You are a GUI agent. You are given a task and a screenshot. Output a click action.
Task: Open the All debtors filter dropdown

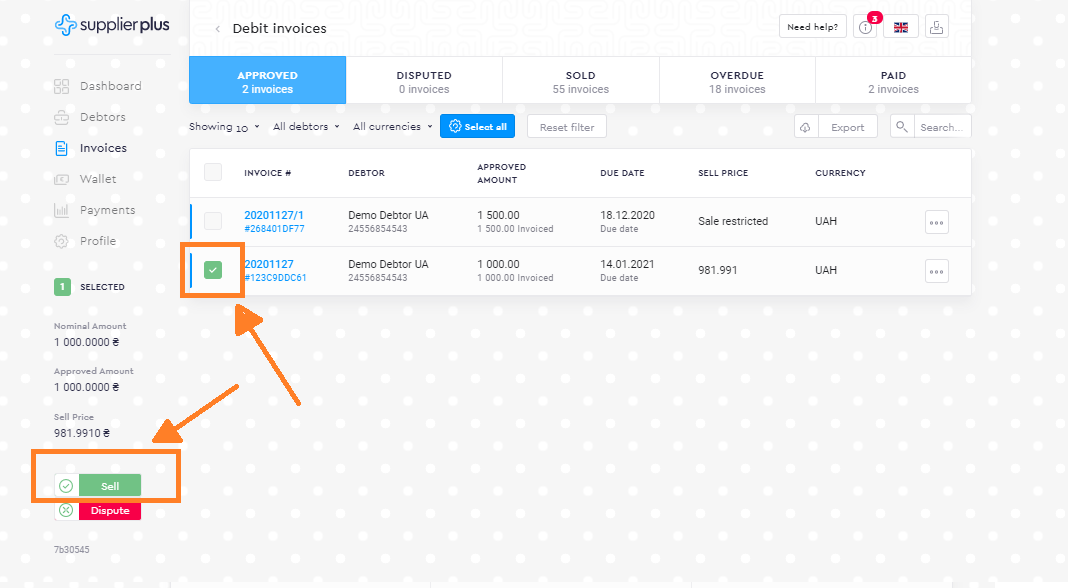point(306,127)
